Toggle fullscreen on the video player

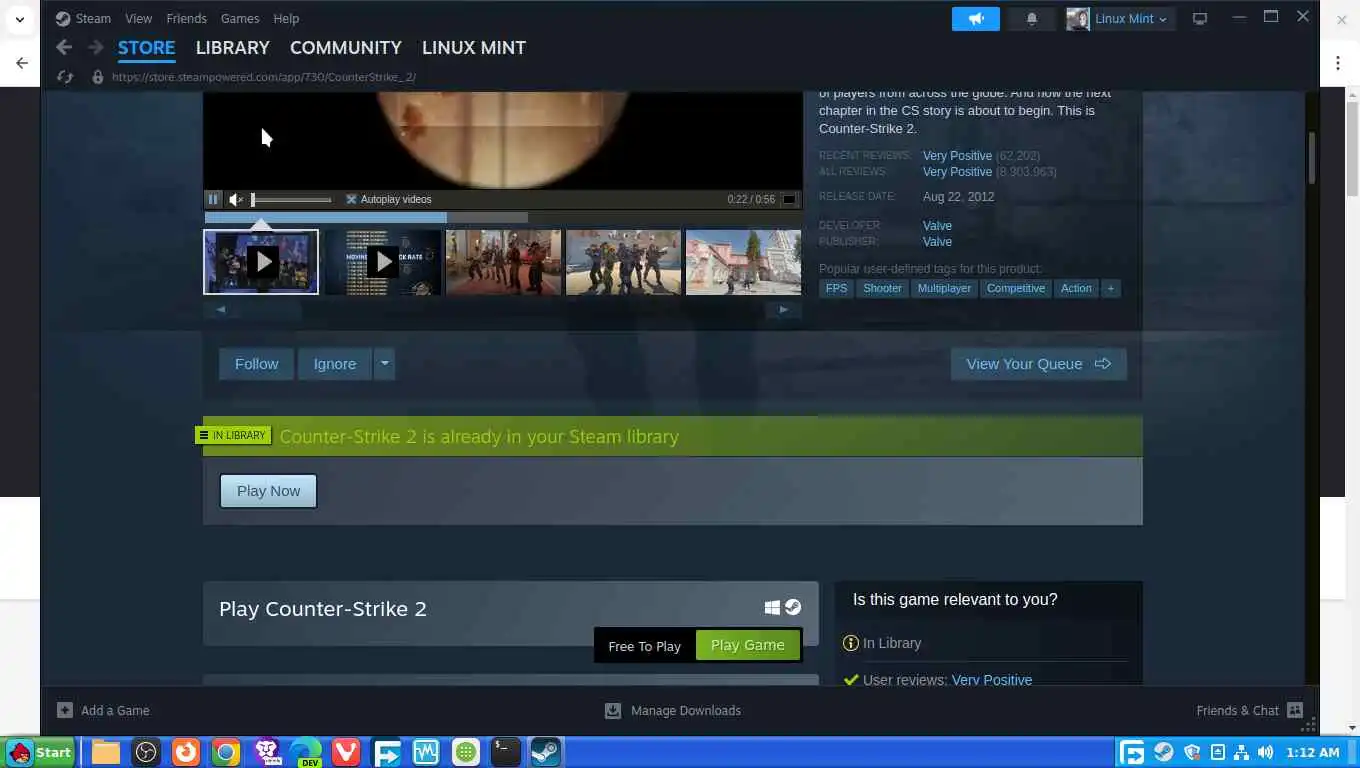tap(789, 199)
